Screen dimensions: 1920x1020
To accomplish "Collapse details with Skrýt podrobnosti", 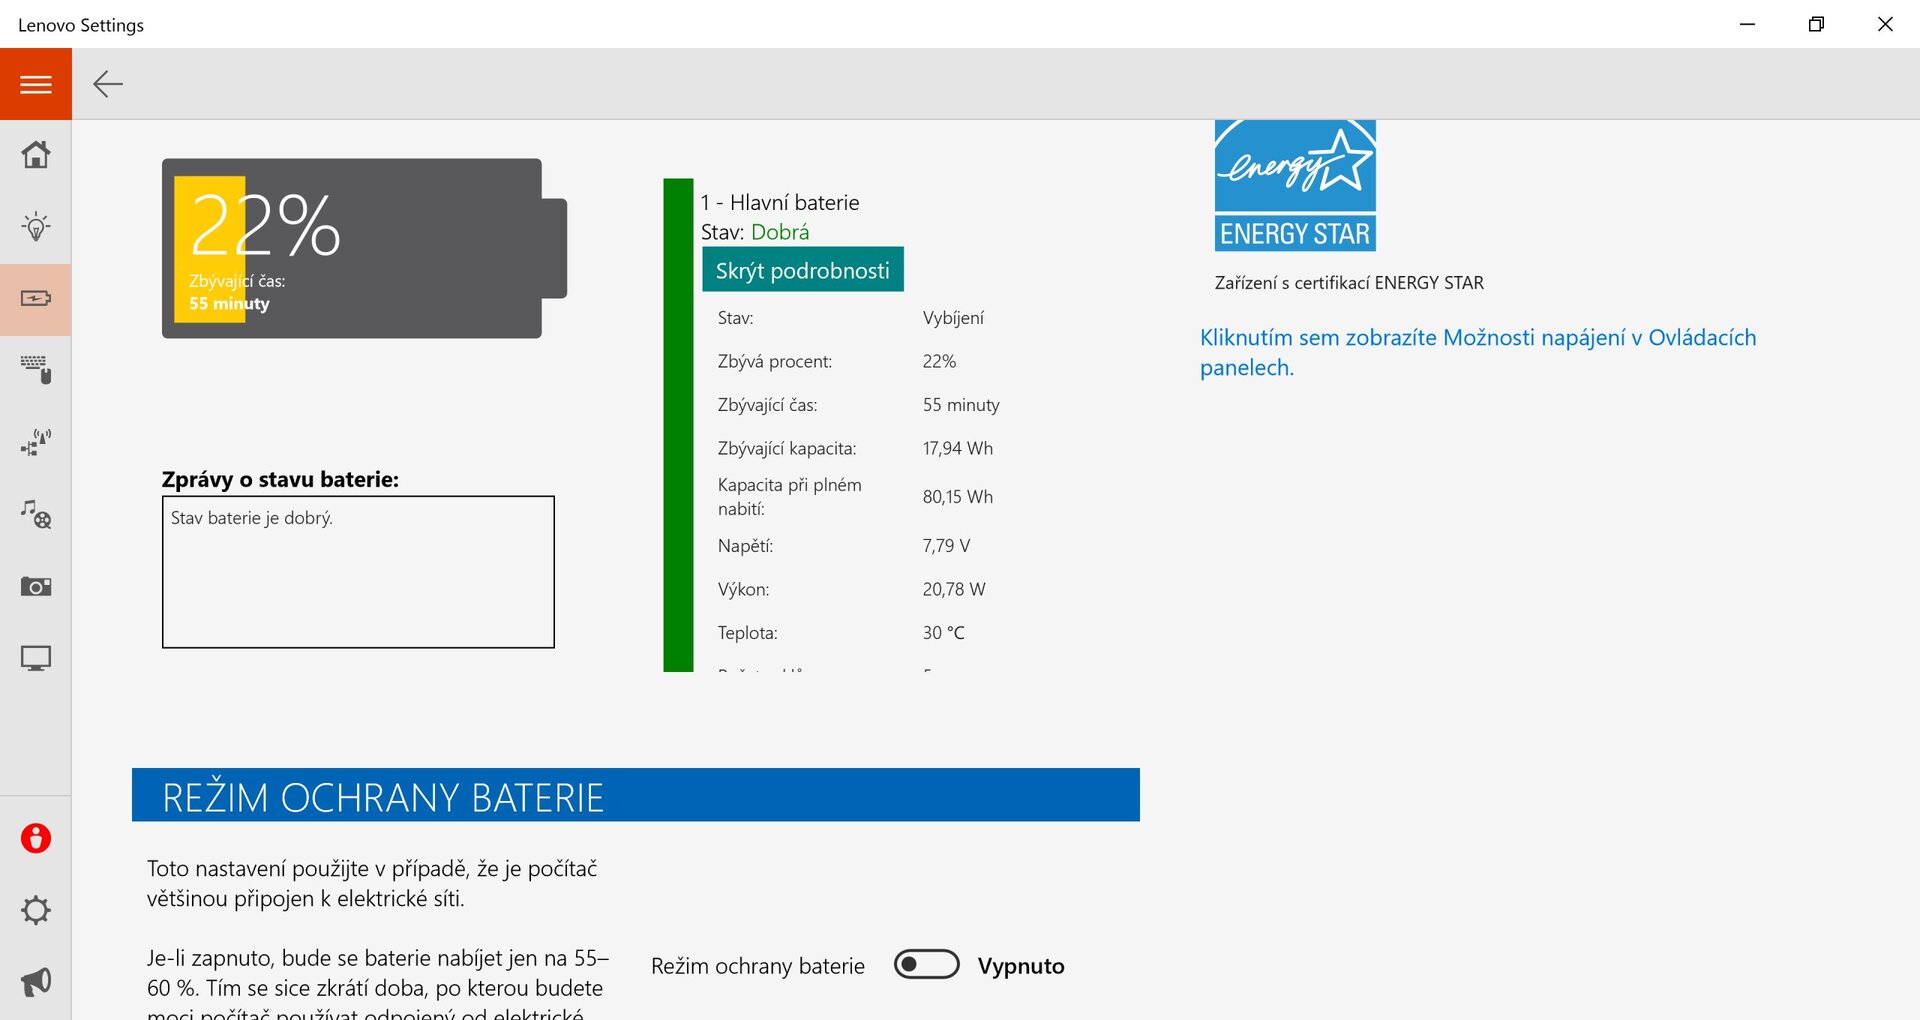I will pyautogui.click(x=802, y=270).
